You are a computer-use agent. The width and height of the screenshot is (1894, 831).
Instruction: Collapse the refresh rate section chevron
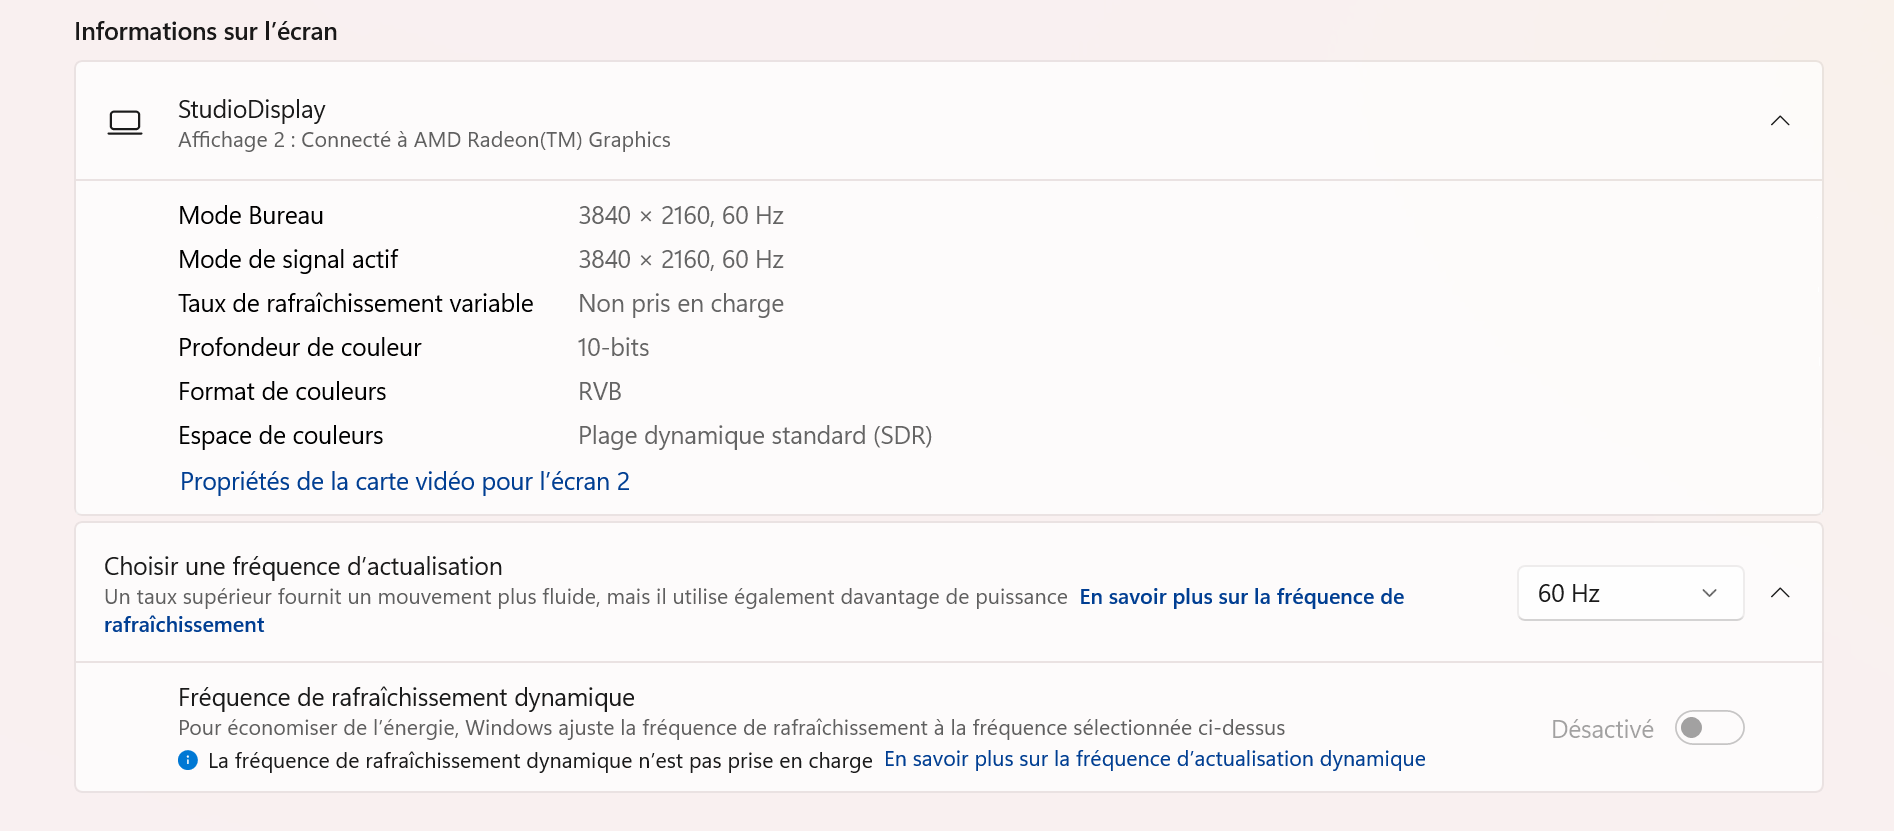(1780, 593)
